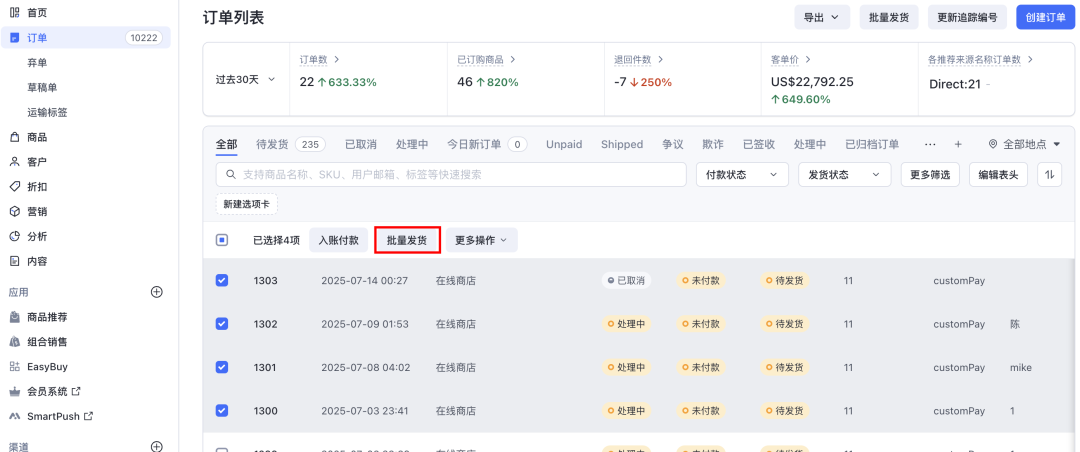The width and height of the screenshot is (1080, 452).
Task: Select the 订单 orders icon in sidebar
Action: (x=14, y=38)
